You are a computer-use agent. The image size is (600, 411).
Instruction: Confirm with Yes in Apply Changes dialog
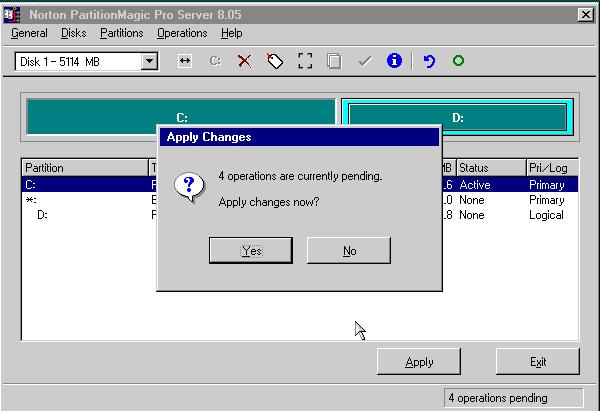click(x=251, y=251)
